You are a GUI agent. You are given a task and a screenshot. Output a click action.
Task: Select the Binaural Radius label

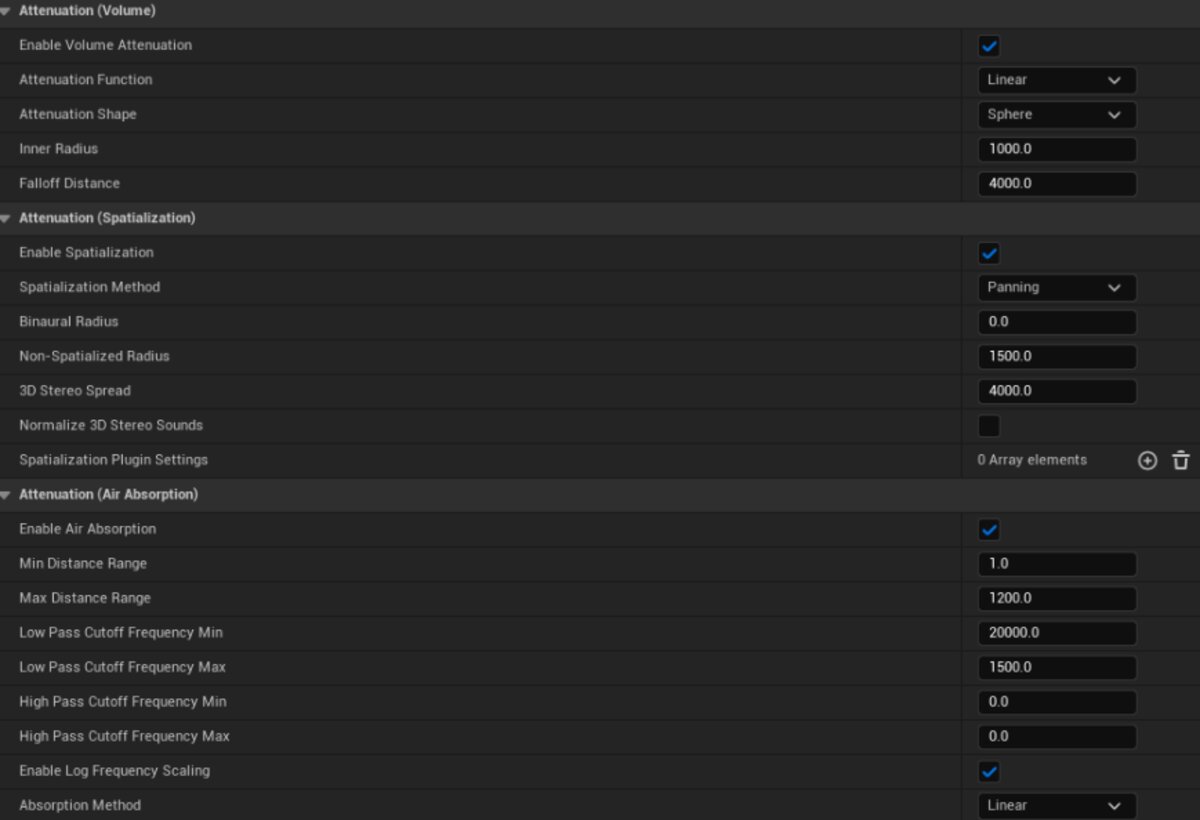click(69, 322)
